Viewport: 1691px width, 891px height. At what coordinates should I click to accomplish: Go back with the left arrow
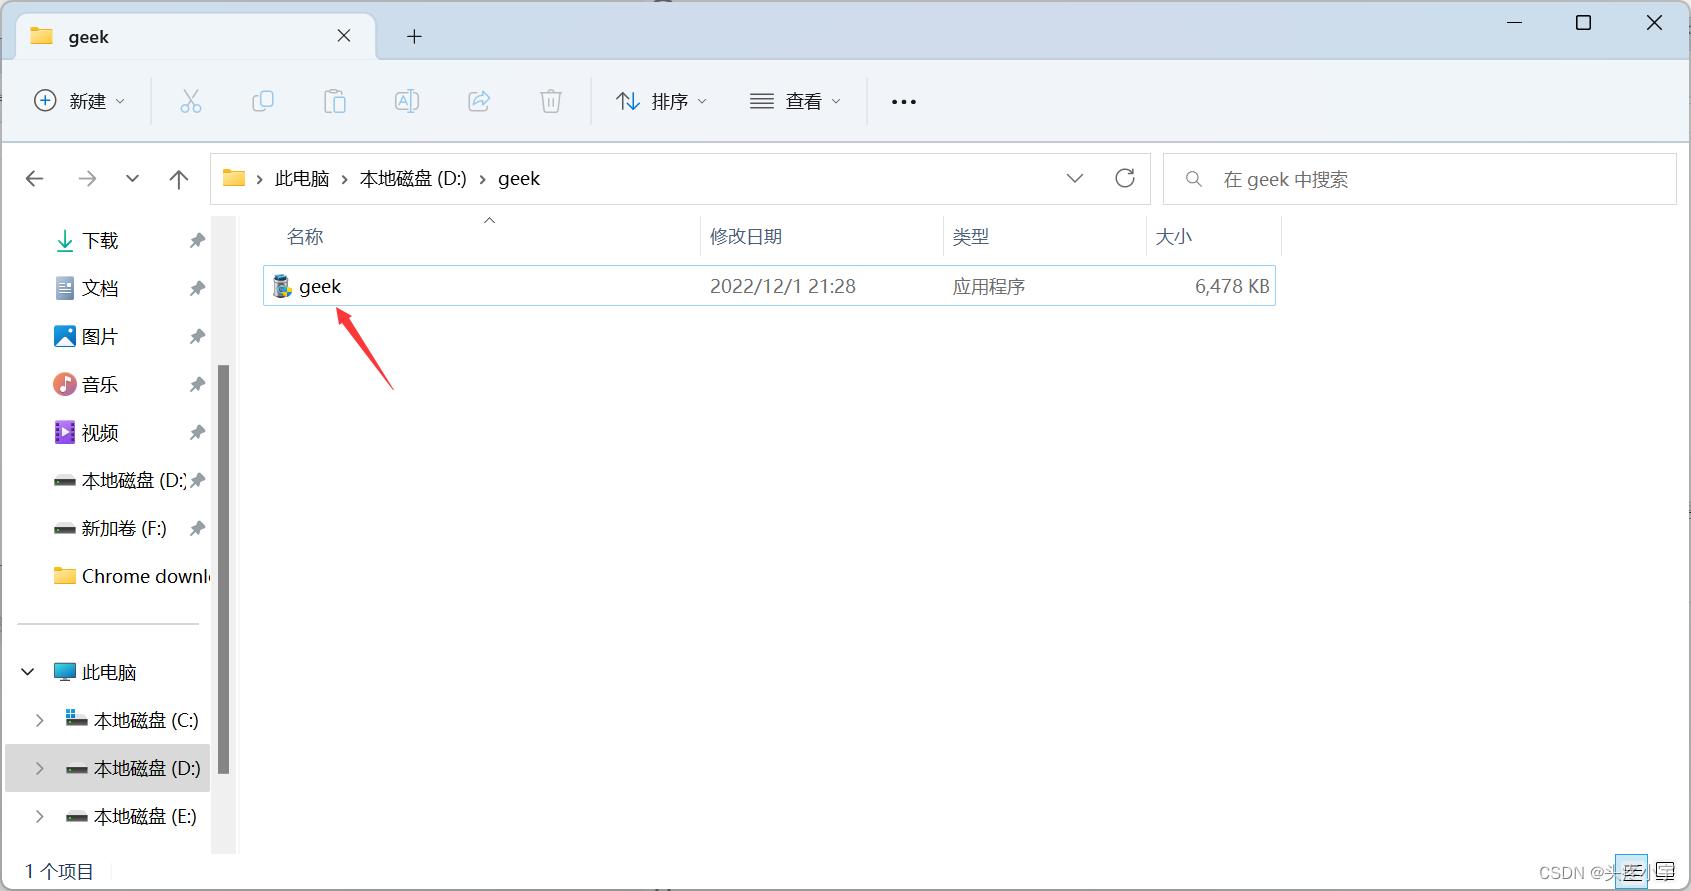pyautogui.click(x=35, y=179)
